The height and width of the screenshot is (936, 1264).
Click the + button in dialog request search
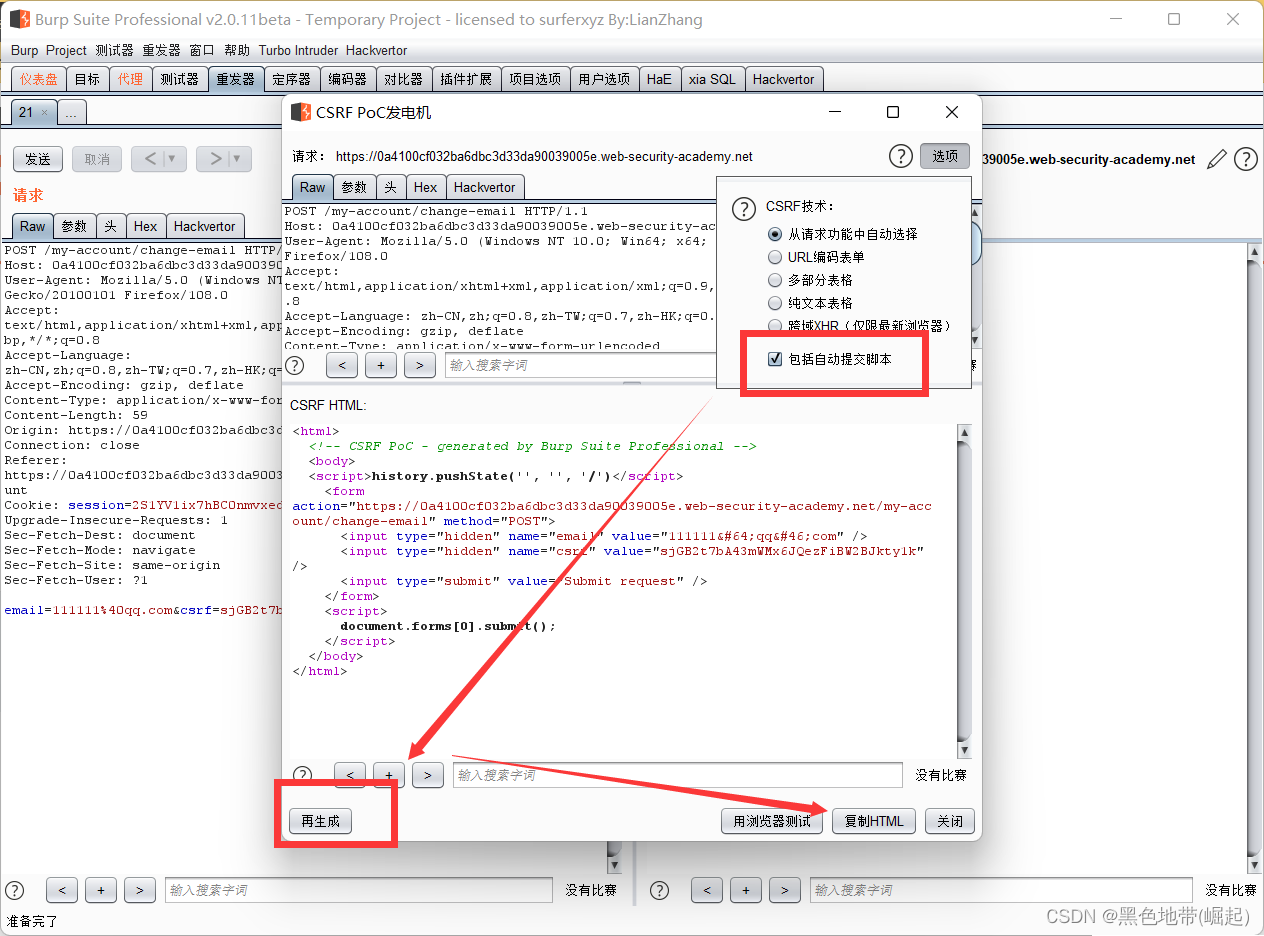pyautogui.click(x=381, y=365)
